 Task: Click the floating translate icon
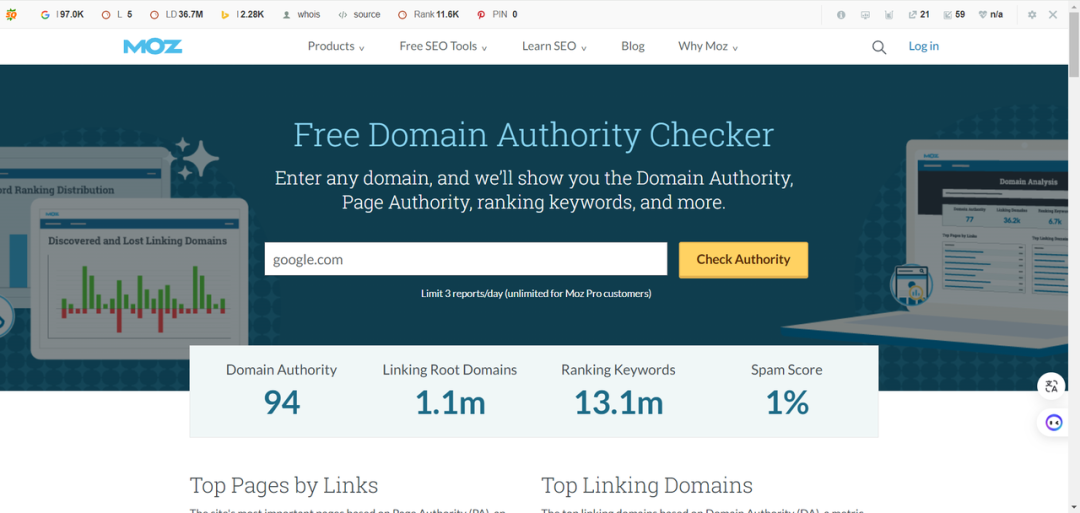tap(1052, 386)
